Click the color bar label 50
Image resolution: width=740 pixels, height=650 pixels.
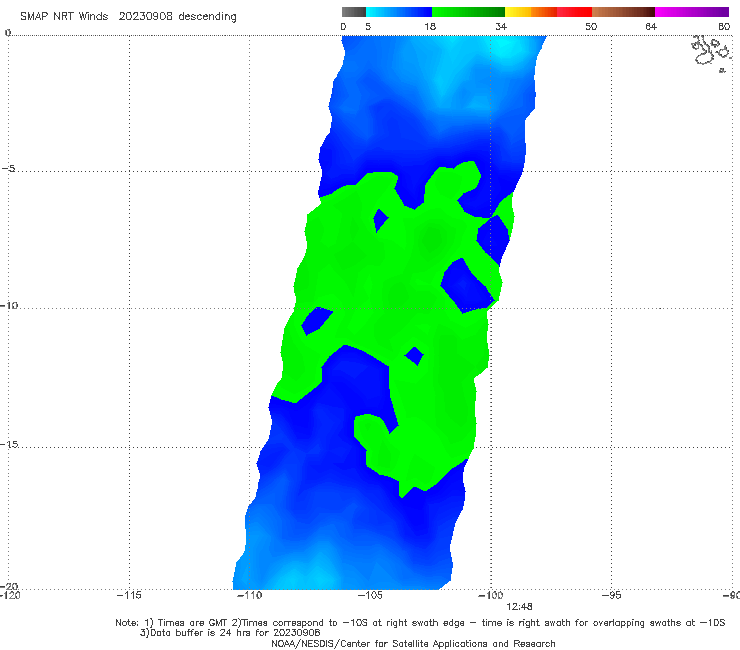(591, 26)
